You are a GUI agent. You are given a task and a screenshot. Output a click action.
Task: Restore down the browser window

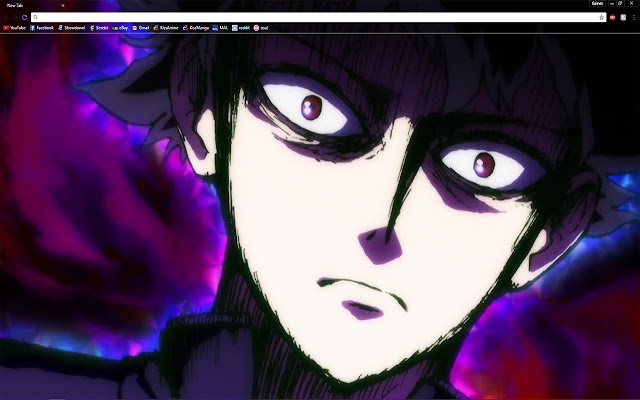(x=620, y=3)
